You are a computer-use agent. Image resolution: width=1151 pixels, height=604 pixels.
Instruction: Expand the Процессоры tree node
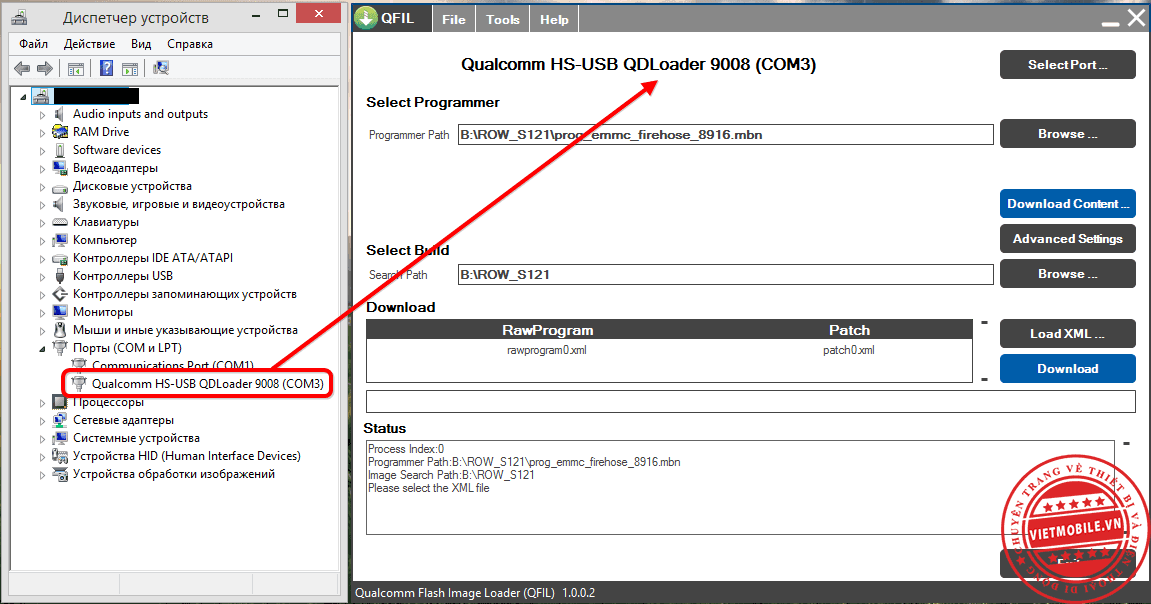click(42, 401)
